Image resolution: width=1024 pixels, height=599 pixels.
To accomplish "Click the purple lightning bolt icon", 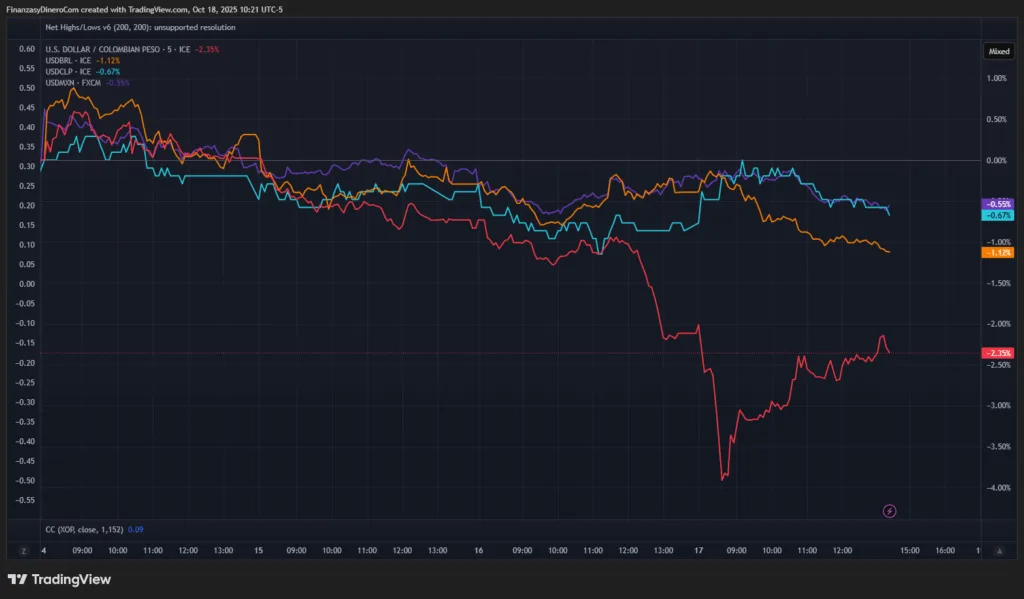I will 889,511.
